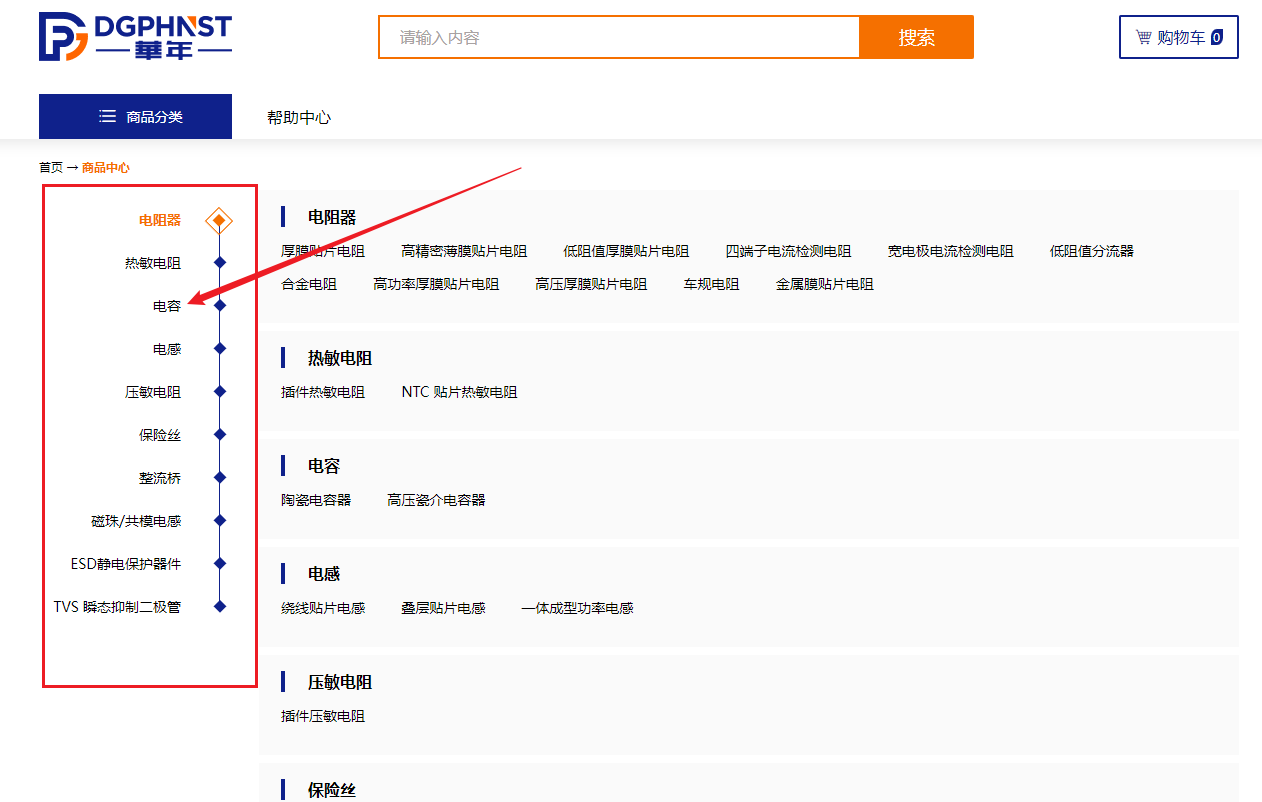The width and height of the screenshot is (1262, 802).
Task: Open the 帮助中心 page
Action: point(299,117)
